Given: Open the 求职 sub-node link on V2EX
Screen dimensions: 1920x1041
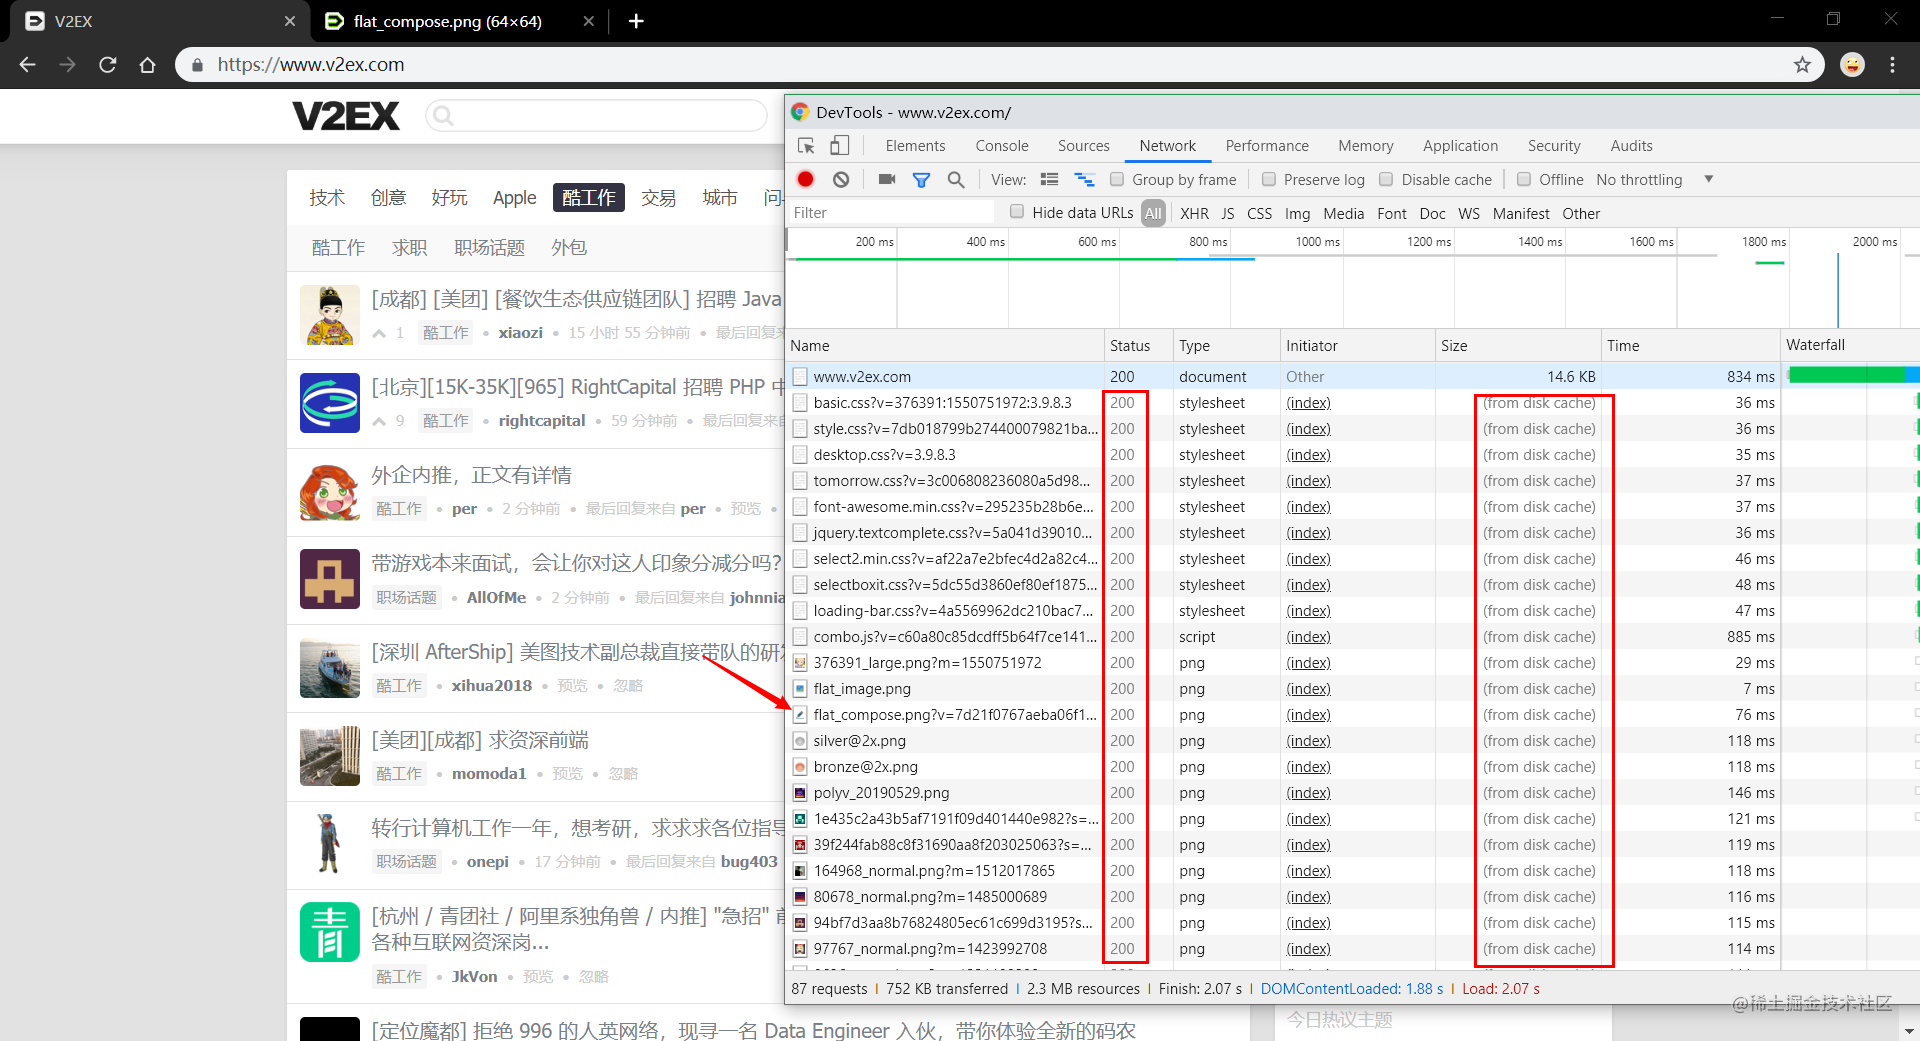Looking at the screenshot, I should [409, 248].
